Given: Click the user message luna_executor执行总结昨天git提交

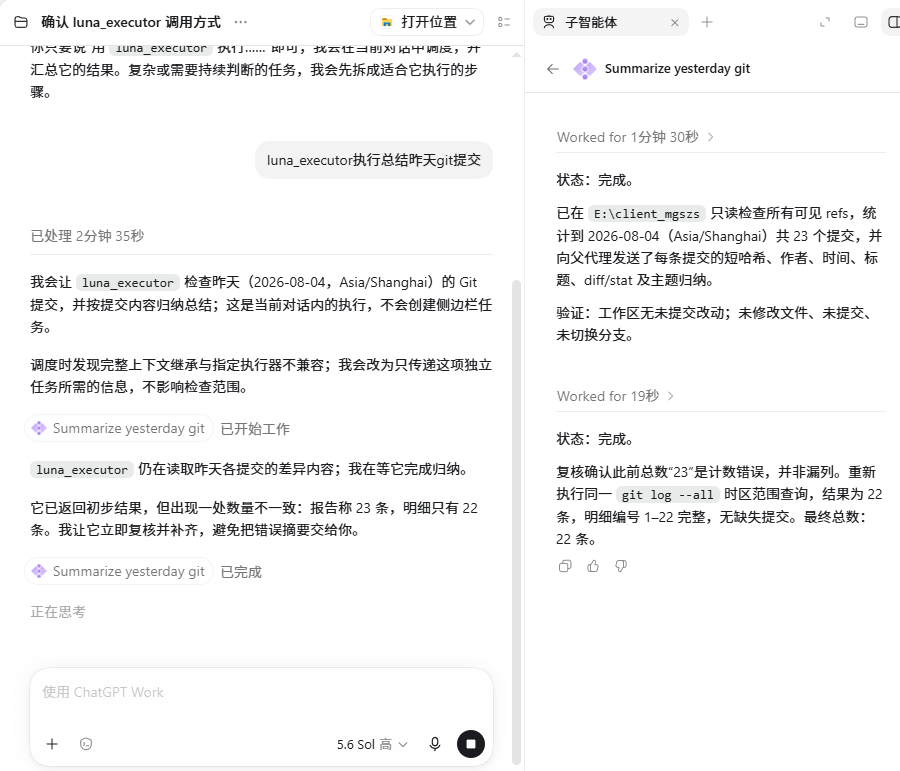Looking at the screenshot, I should pyautogui.click(x=374, y=160).
